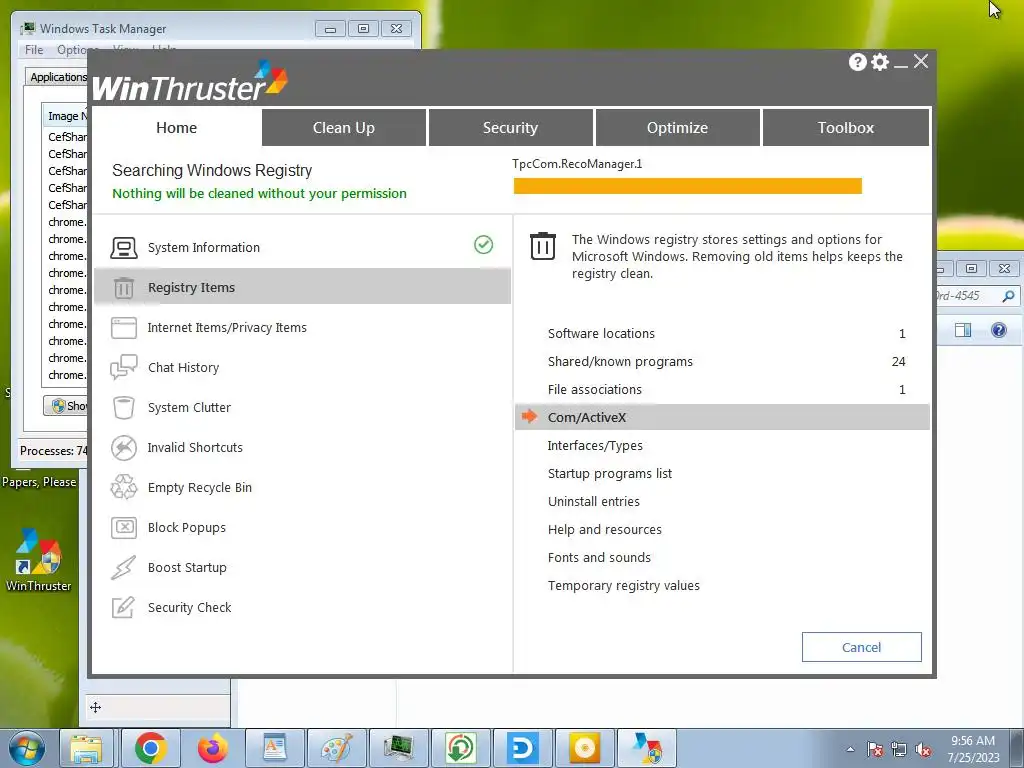1024x768 pixels.
Task: Click Internet Items browser window icon
Action: [x=123, y=328]
